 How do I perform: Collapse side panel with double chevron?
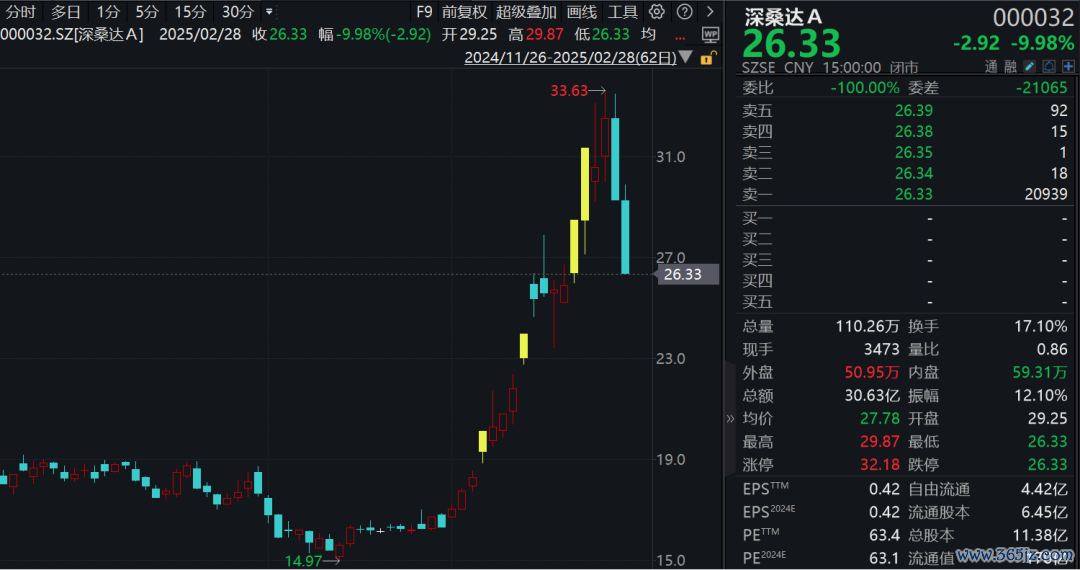[730, 418]
